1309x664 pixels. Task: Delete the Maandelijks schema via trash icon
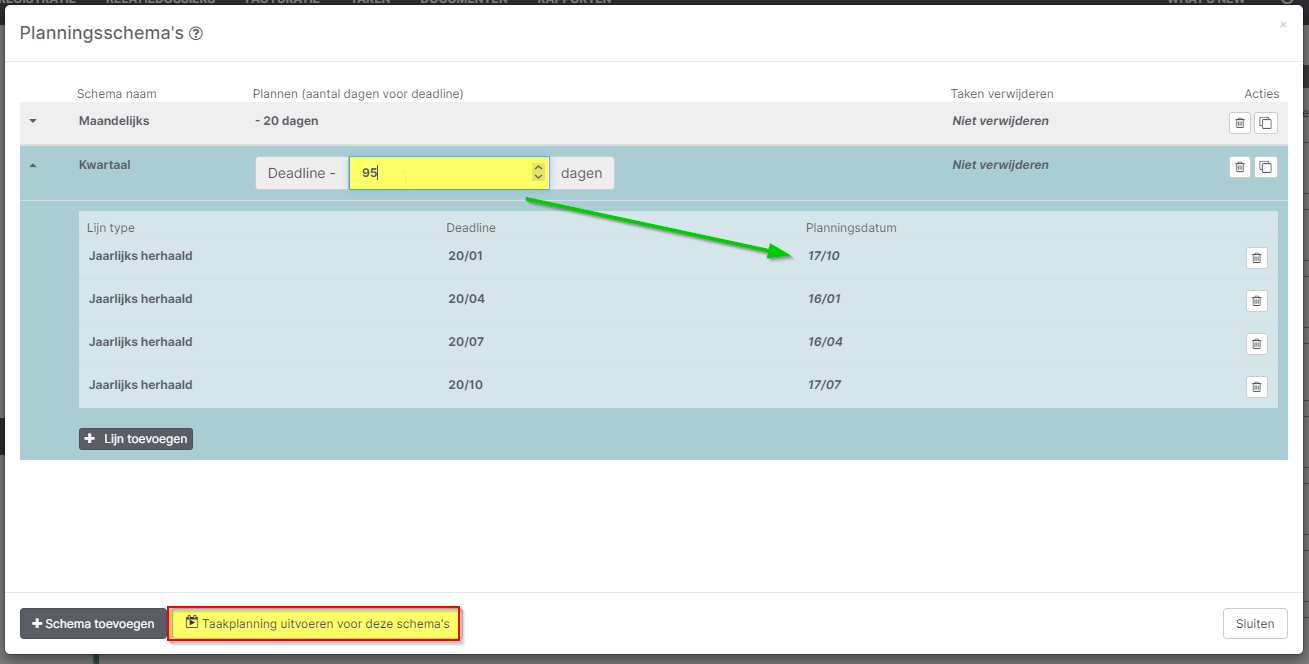[x=1240, y=123]
